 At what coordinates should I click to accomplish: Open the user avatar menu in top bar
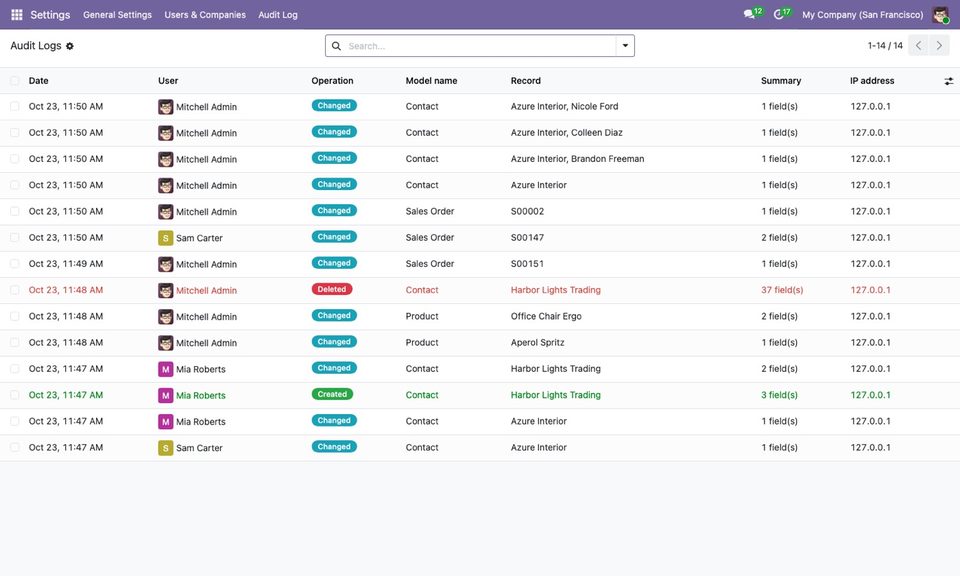coord(940,15)
